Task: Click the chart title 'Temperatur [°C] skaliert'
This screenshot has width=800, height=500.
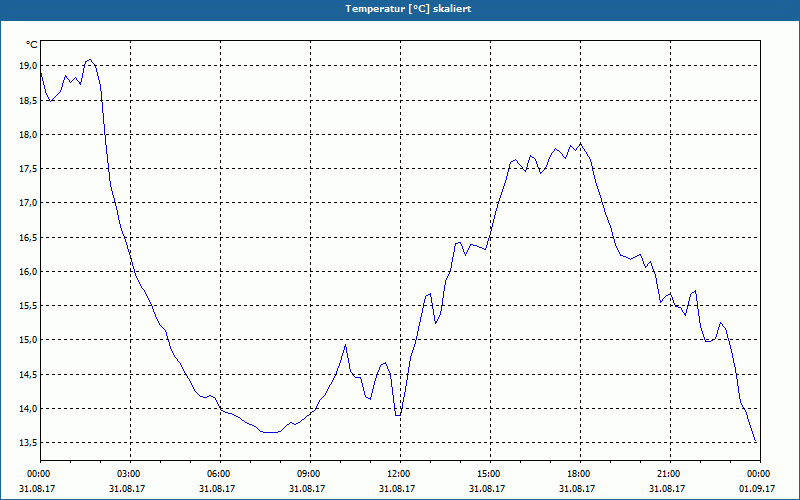Action: [408, 9]
